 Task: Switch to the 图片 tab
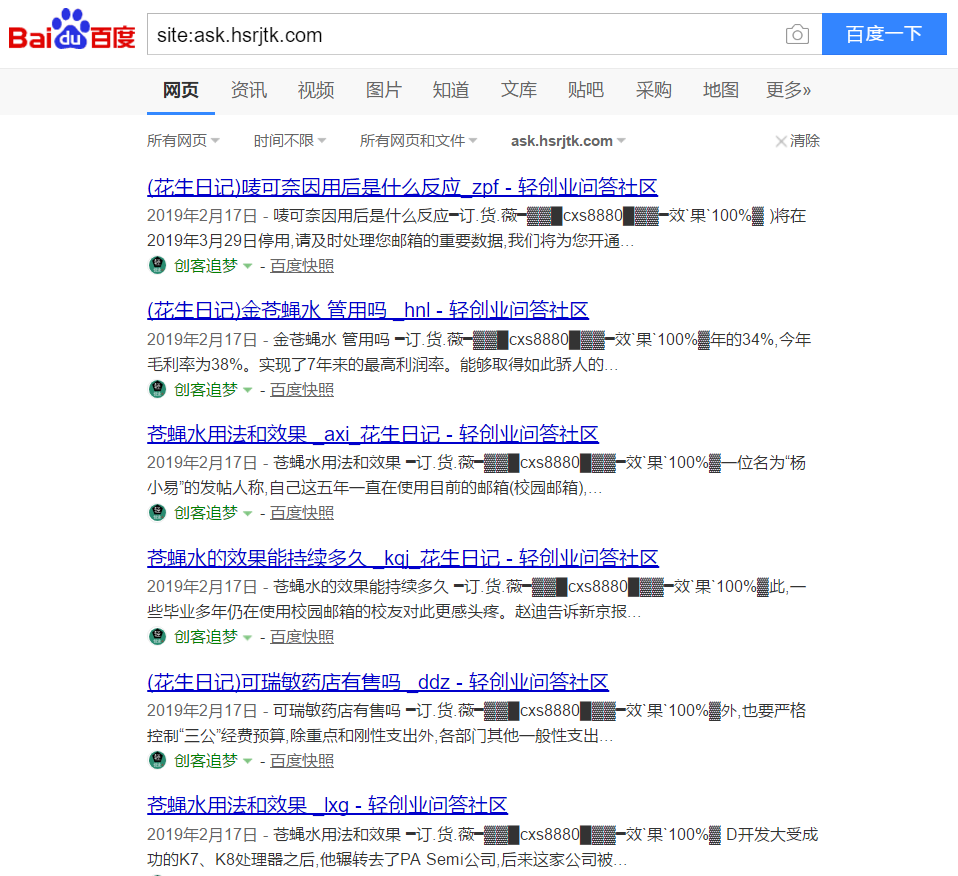click(x=384, y=90)
